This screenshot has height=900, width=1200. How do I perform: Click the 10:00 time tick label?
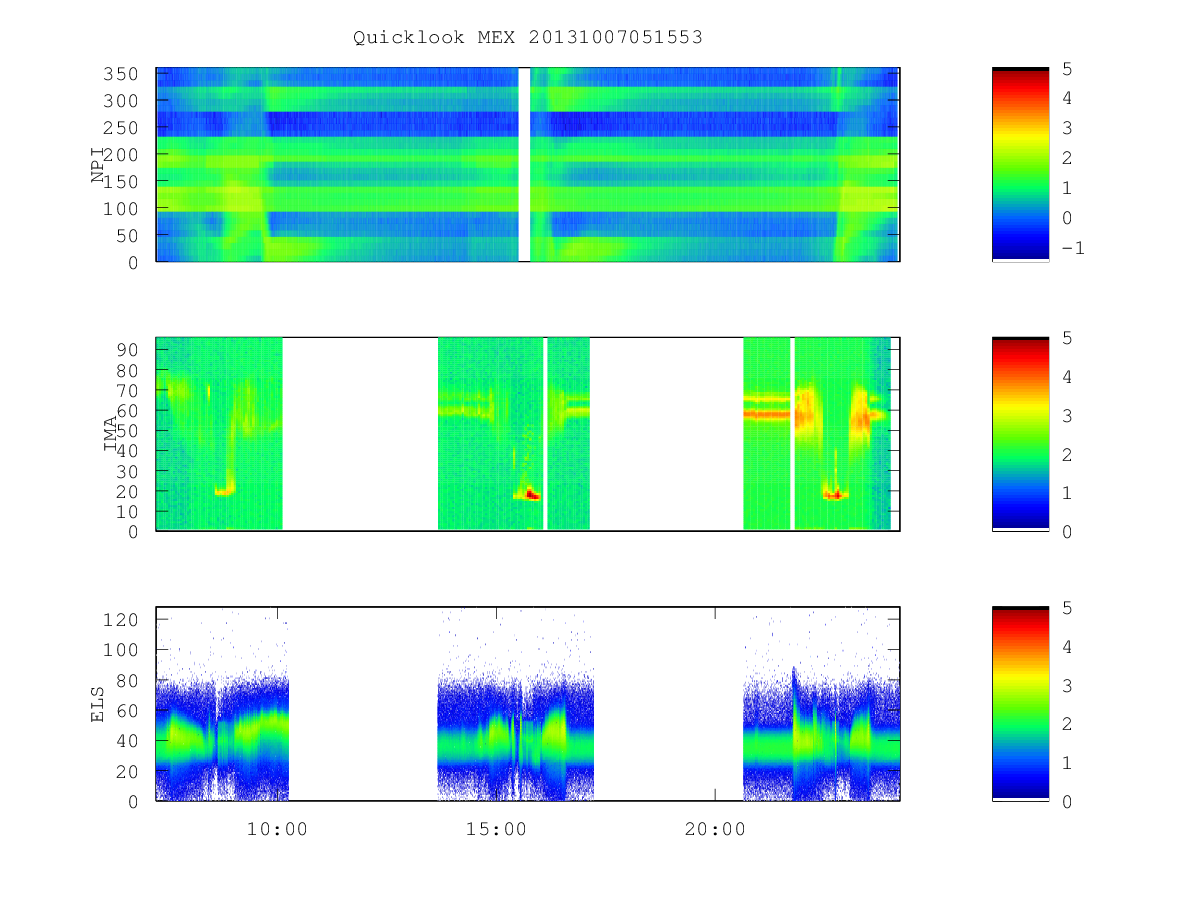[x=277, y=829]
